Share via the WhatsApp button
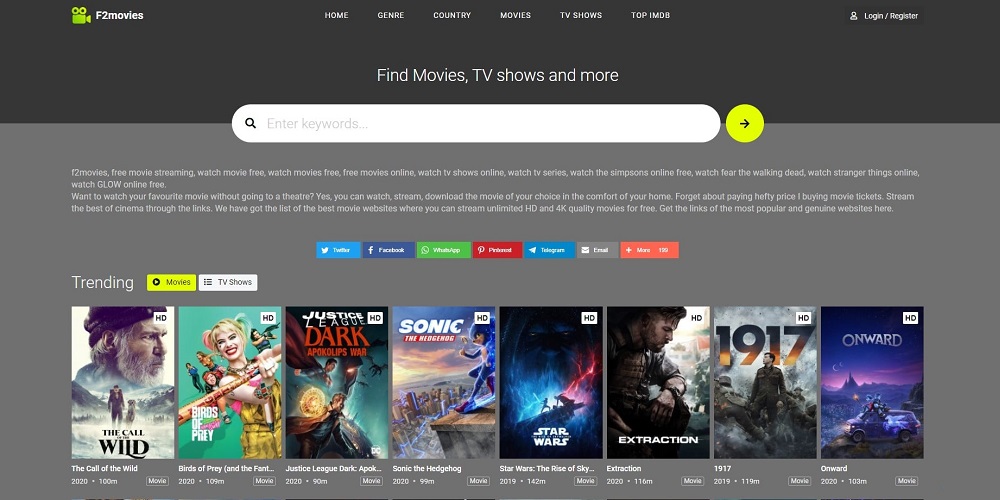The image size is (1000, 500). tap(443, 250)
